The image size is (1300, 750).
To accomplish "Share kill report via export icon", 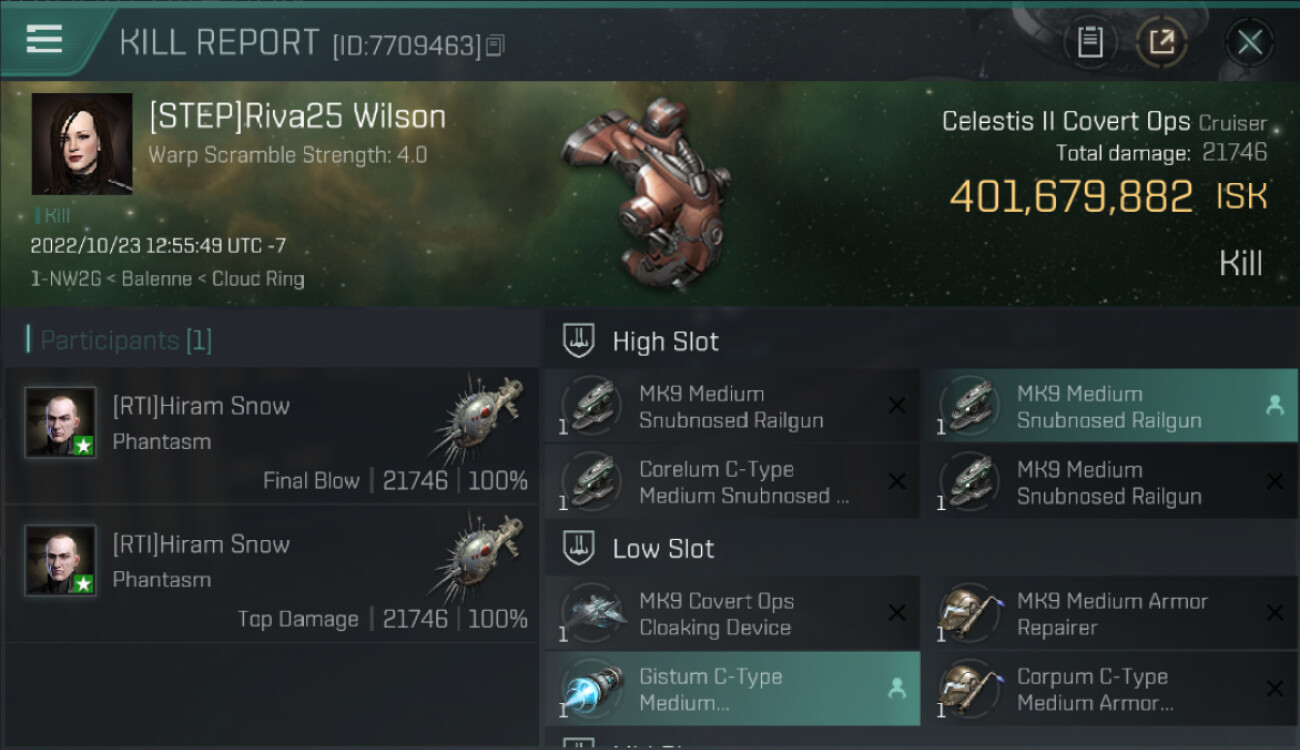I will coord(1162,43).
